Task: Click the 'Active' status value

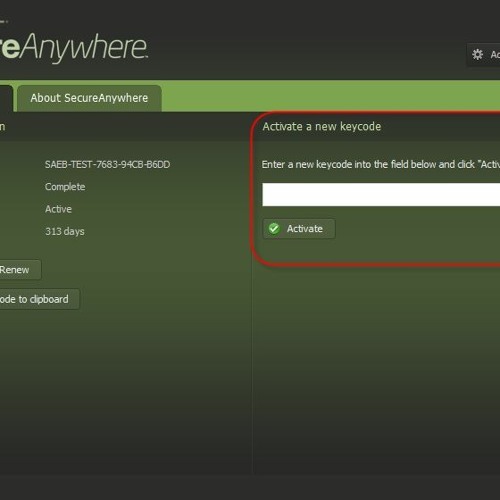Action: coord(58,209)
